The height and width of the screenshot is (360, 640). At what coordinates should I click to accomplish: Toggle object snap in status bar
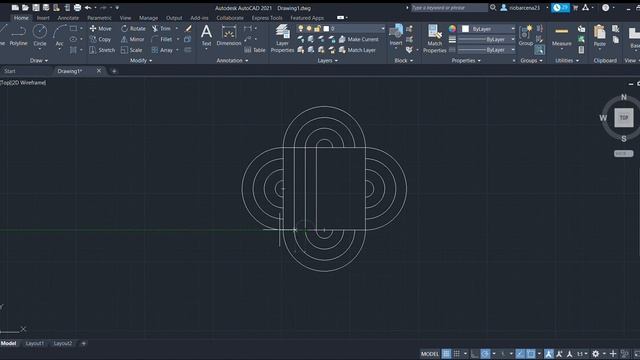click(531, 353)
